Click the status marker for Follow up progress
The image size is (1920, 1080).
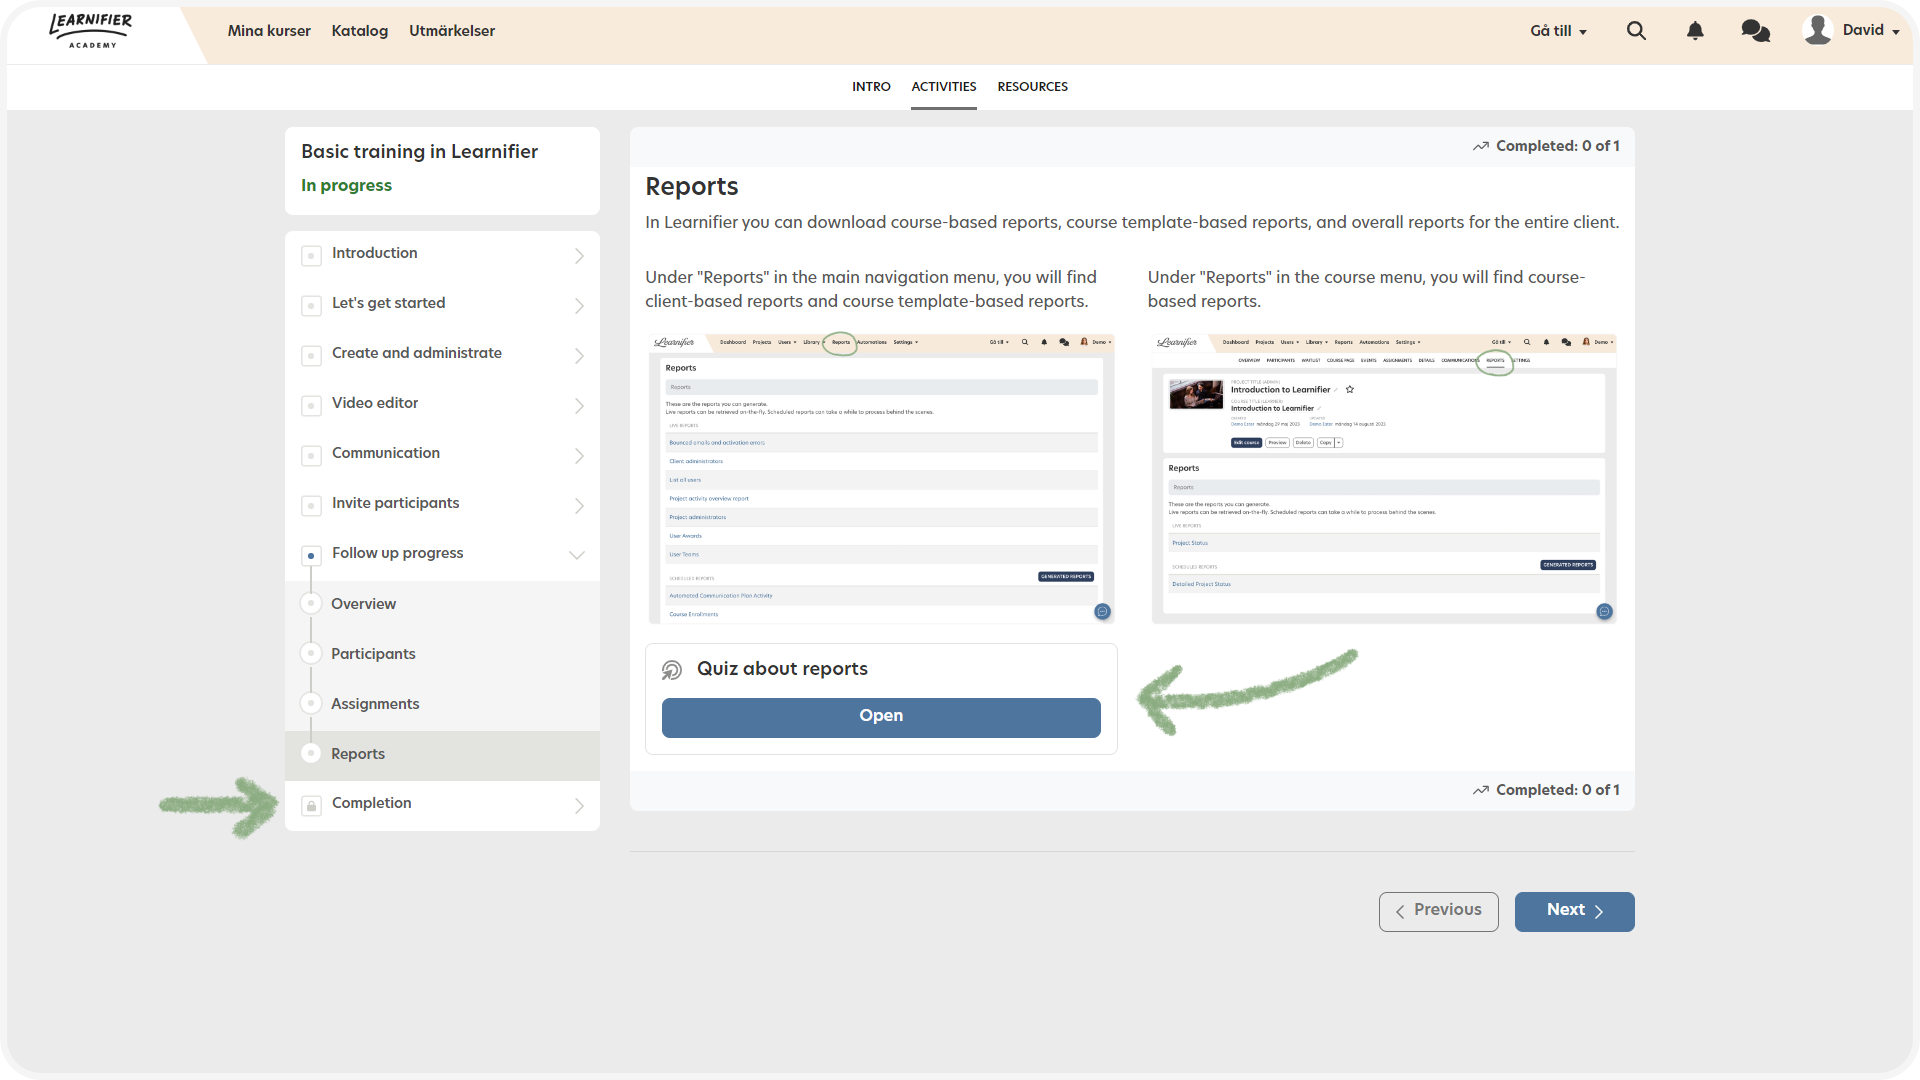pyautogui.click(x=311, y=555)
